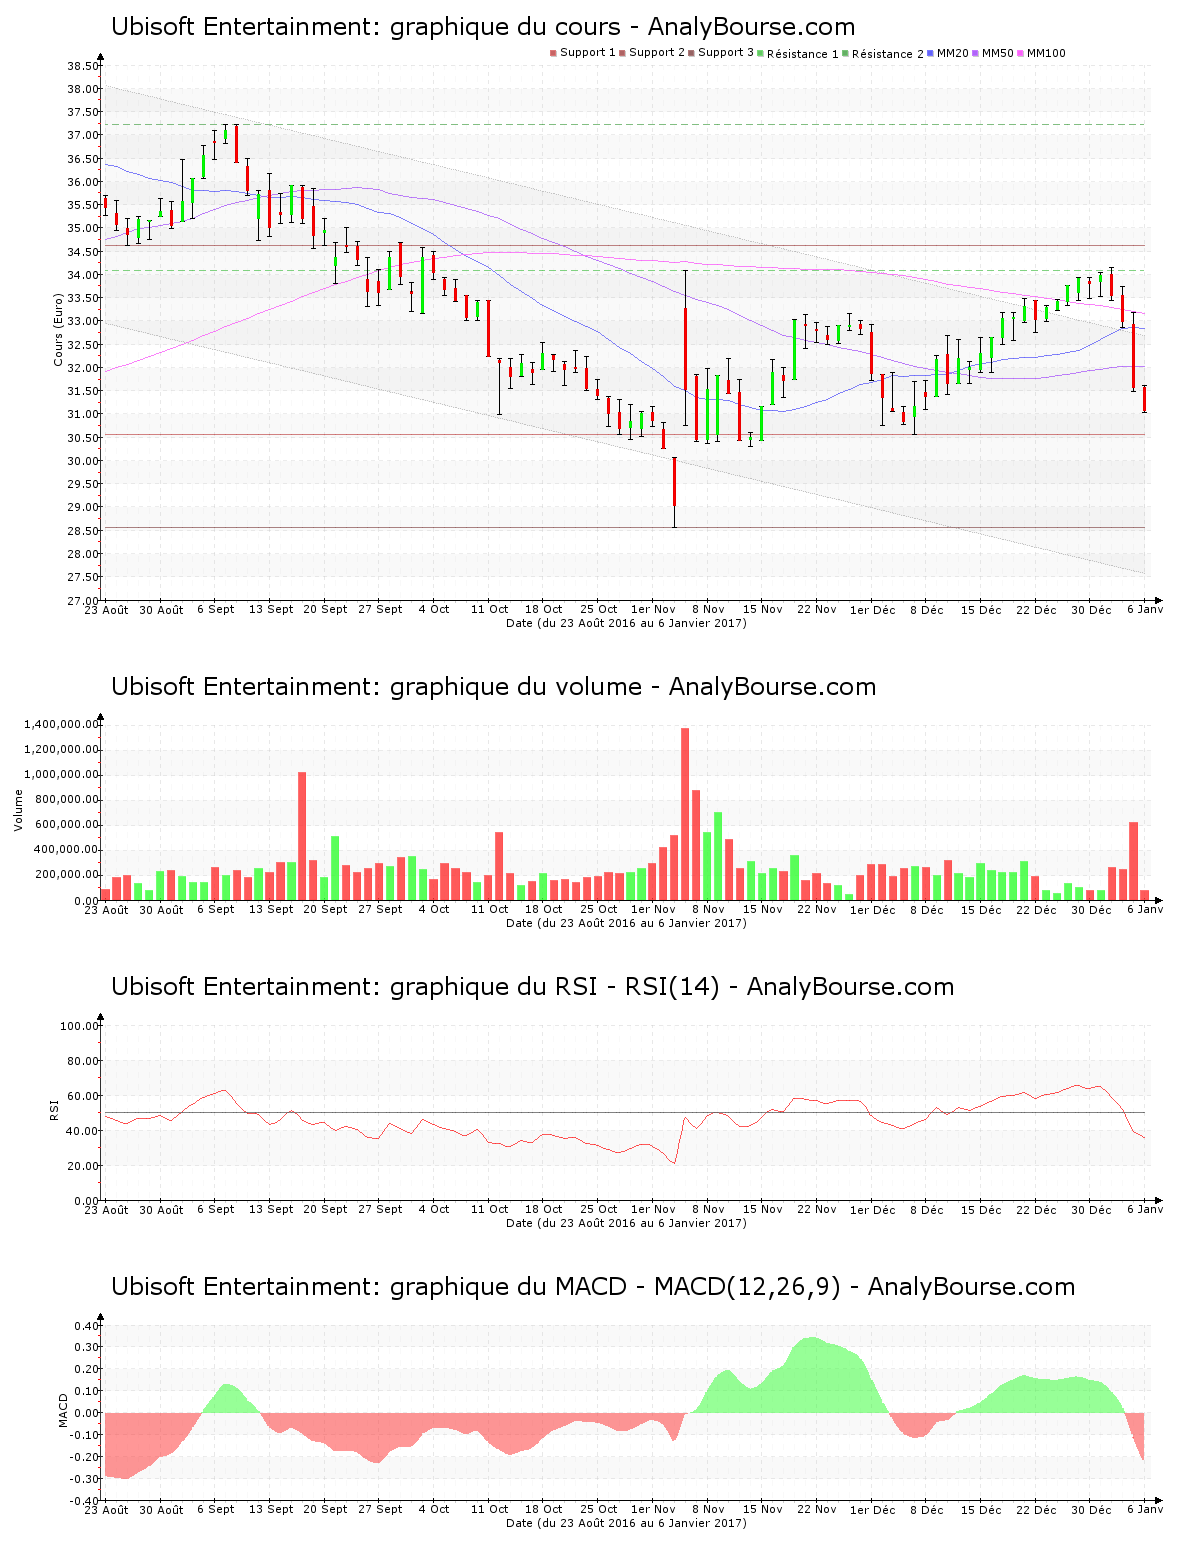Click the date range caption under MACD chart
Screen dimensions: 1200x1550
[626, 1523]
